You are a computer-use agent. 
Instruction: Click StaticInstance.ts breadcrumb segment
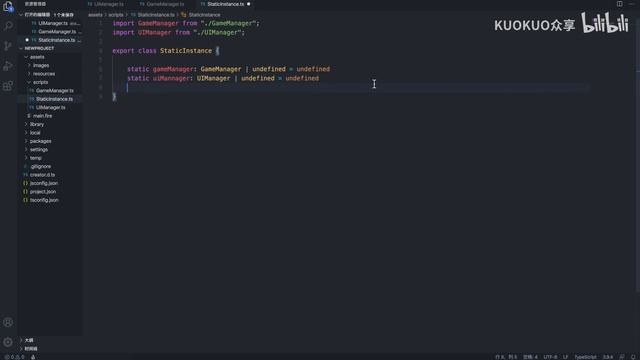153,15
